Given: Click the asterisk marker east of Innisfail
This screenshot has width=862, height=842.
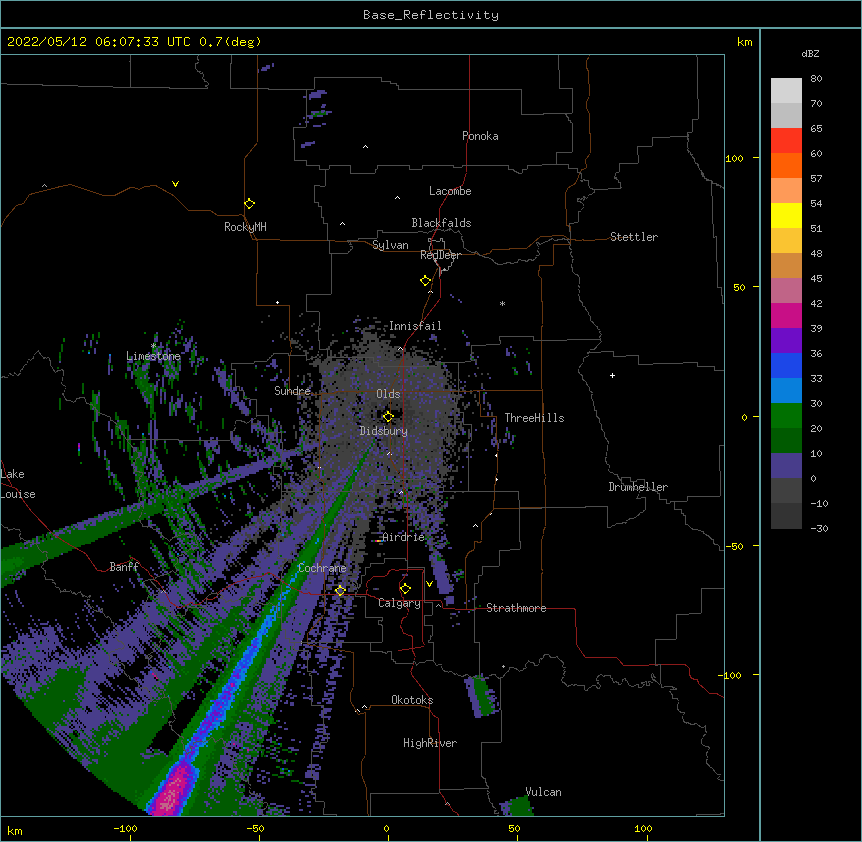Looking at the screenshot, I should pyautogui.click(x=502, y=303).
